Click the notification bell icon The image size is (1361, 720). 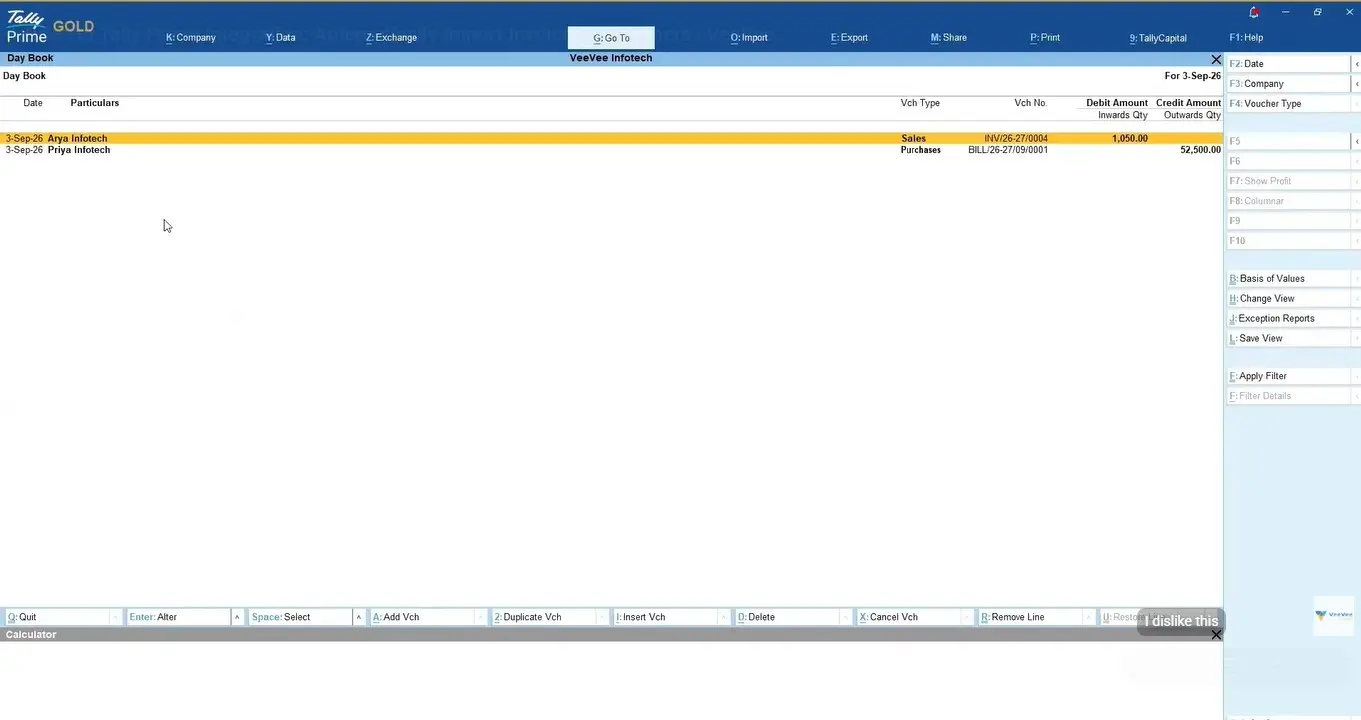[1254, 12]
